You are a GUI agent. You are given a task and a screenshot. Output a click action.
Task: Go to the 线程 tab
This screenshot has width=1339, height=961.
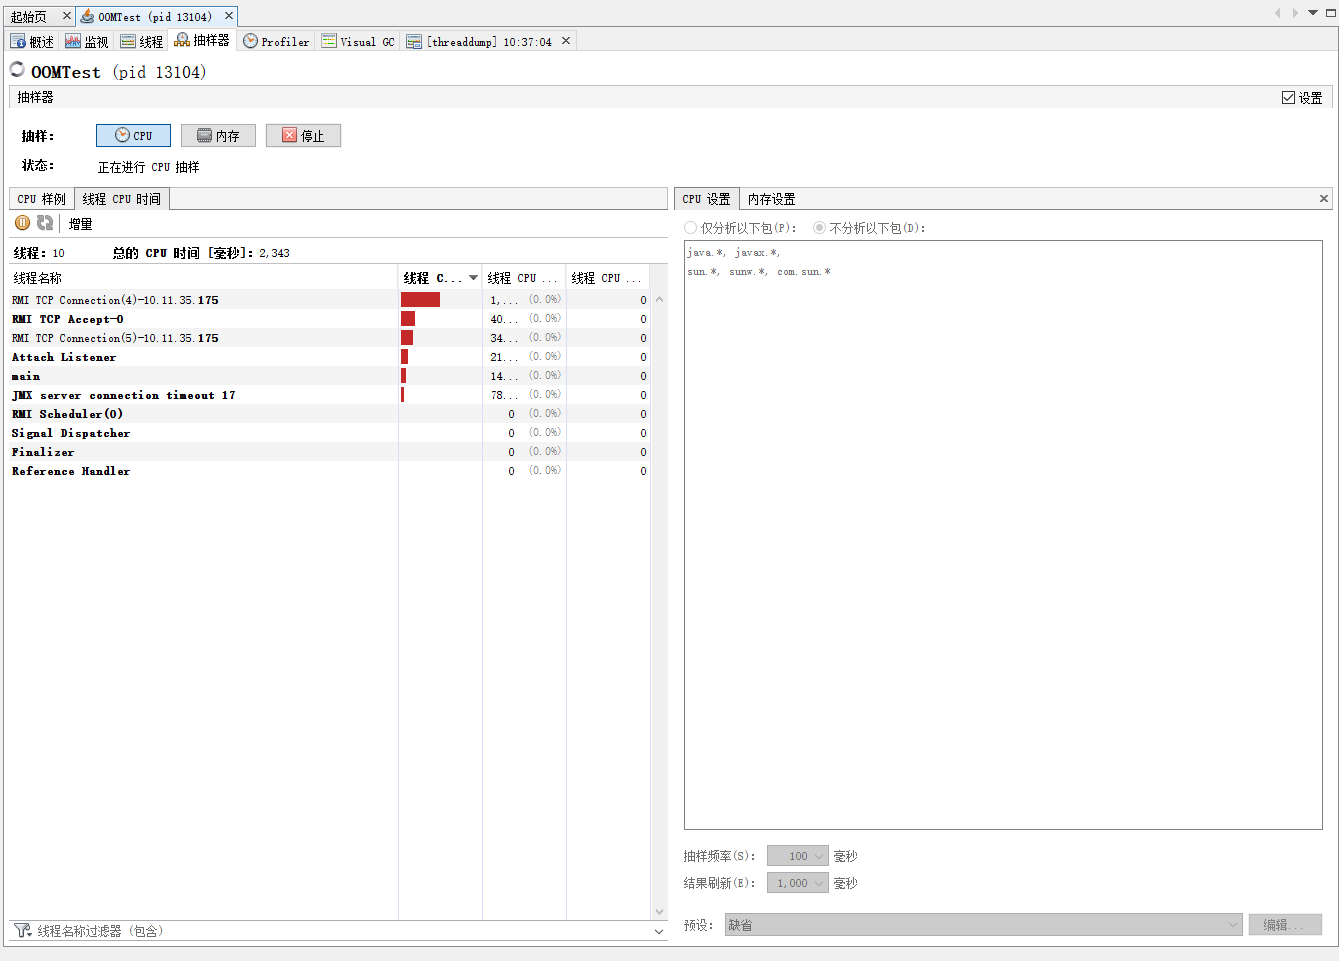142,41
